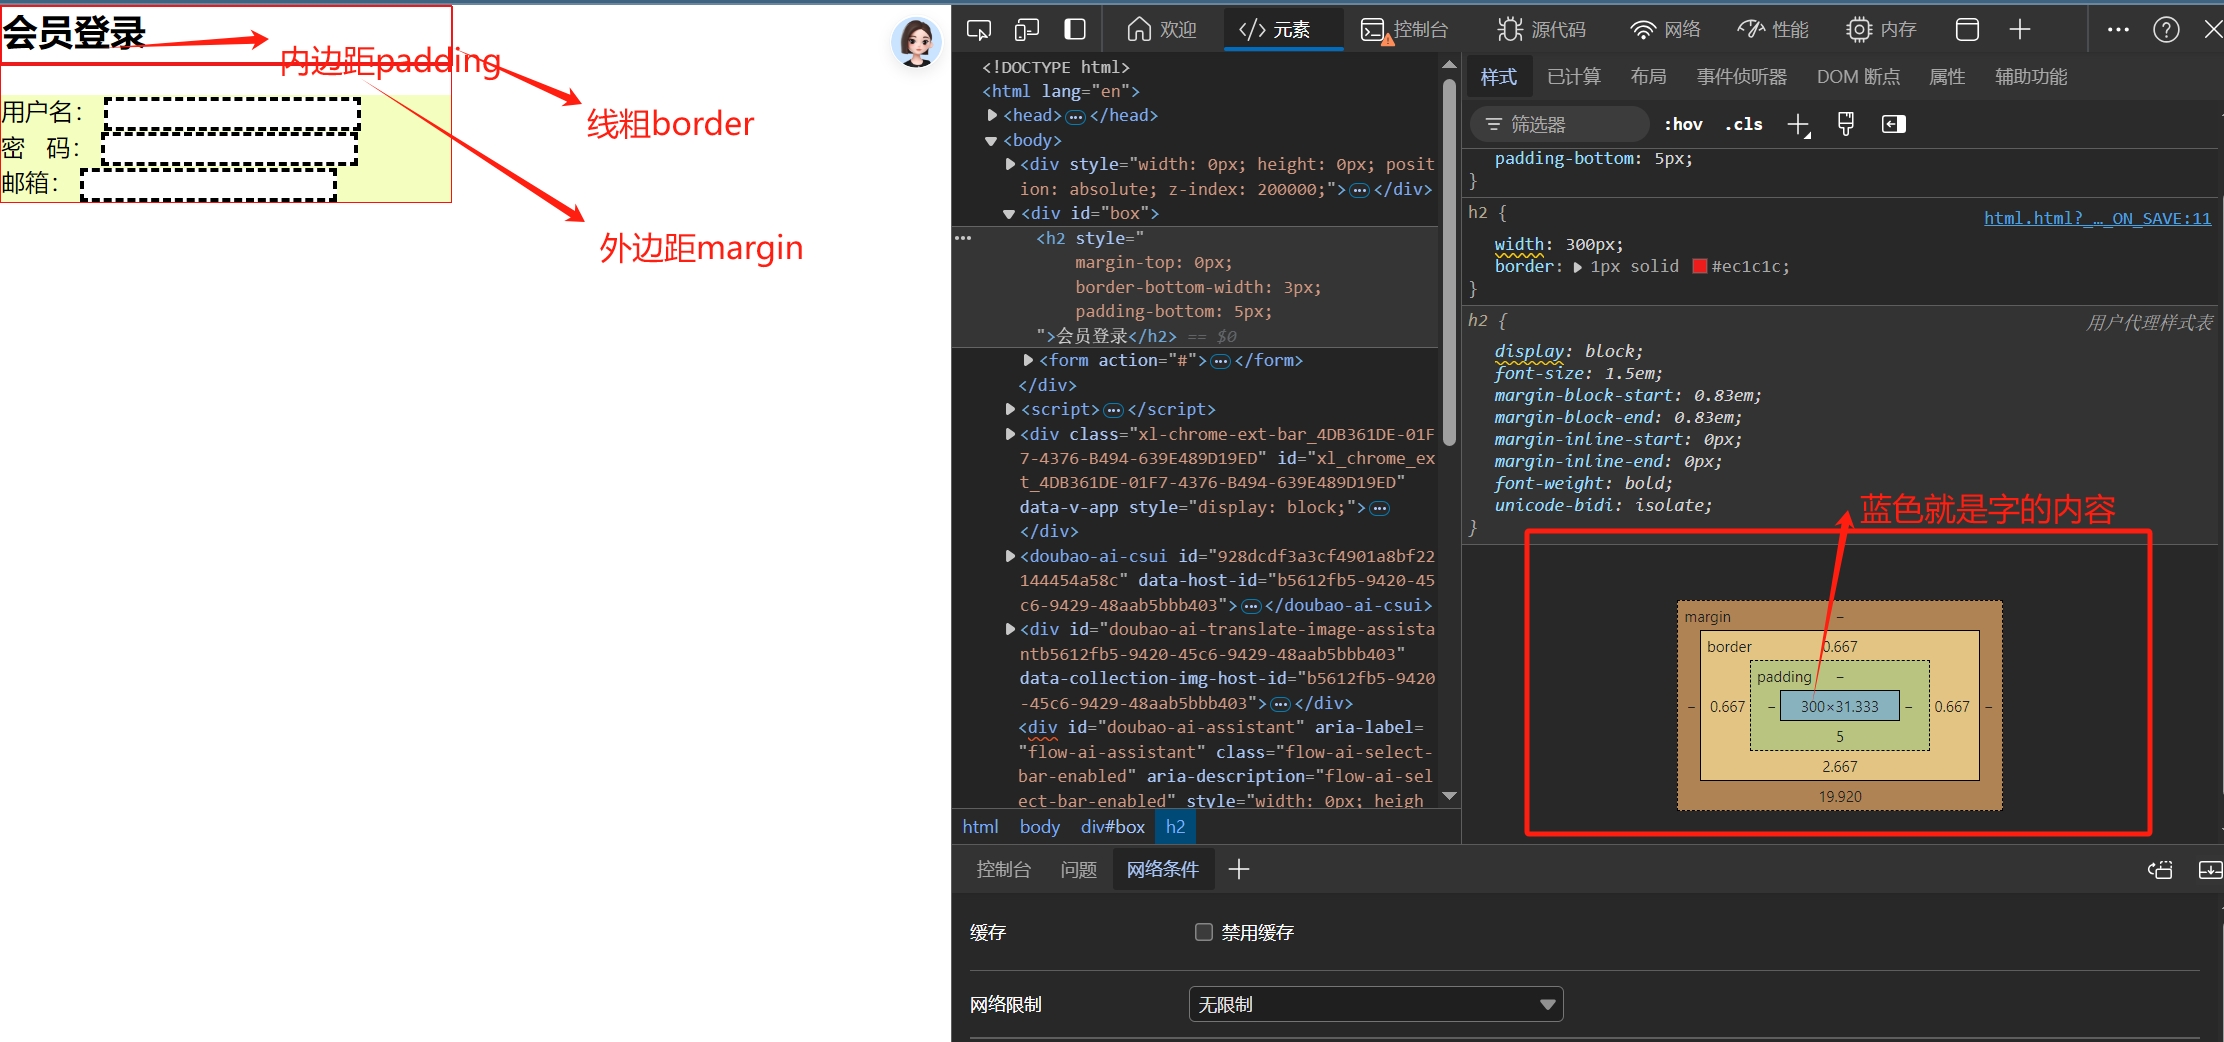Click the rendering emulation brush icon
Image resolution: width=2224 pixels, height=1042 pixels.
[1846, 124]
